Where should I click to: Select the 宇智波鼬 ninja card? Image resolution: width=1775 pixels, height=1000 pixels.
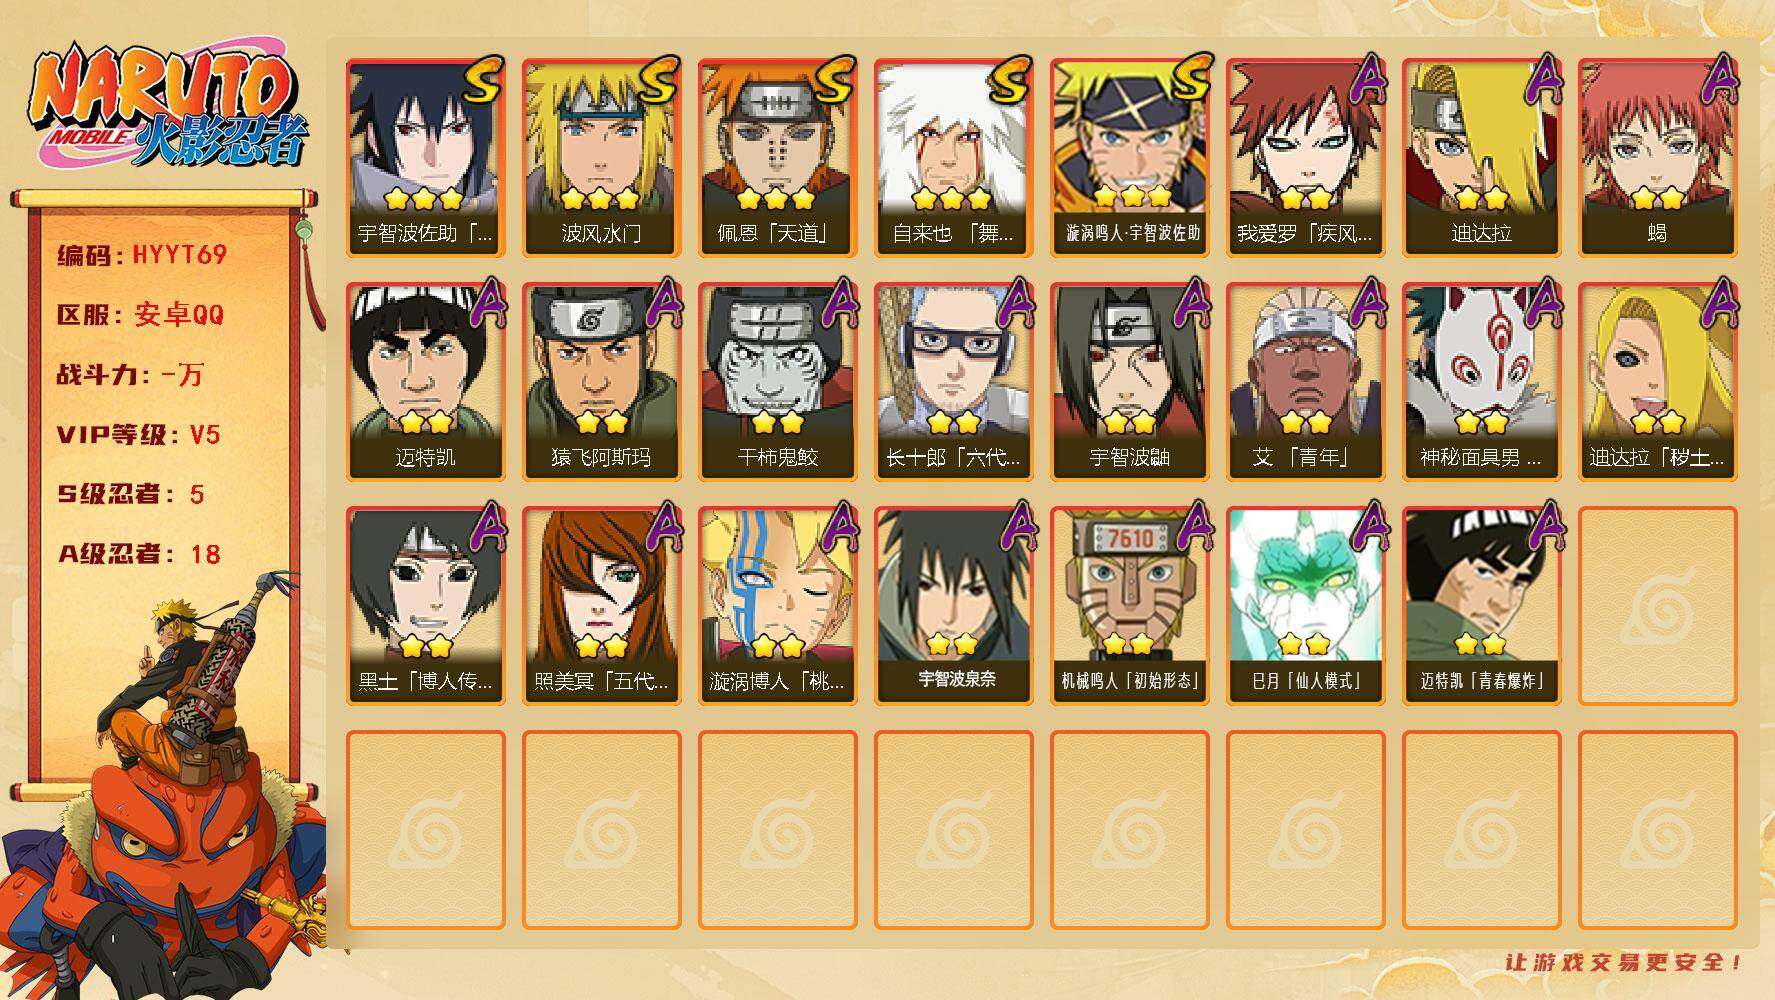[x=1129, y=381]
